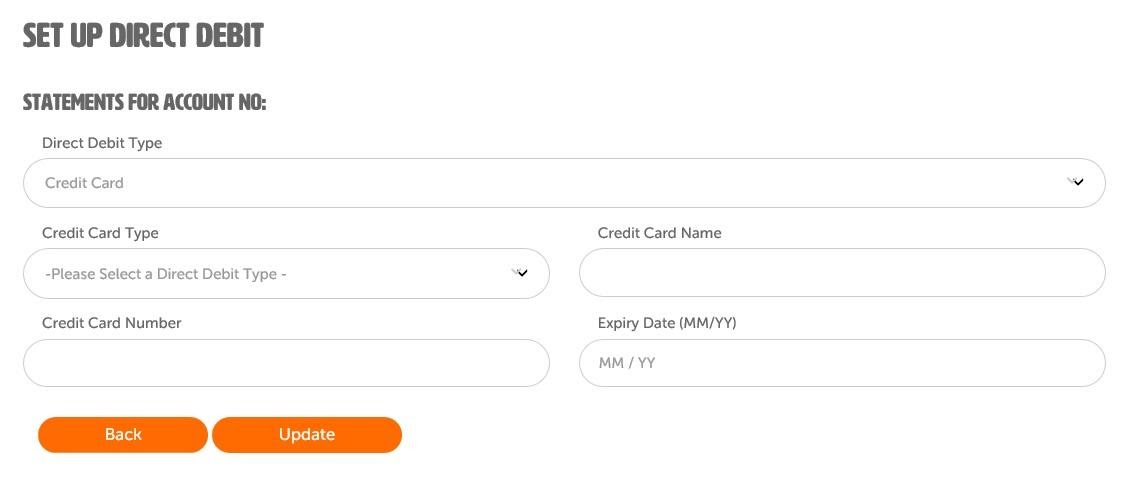Image resolution: width=1134 pixels, height=480 pixels.
Task: Expand the Credit Card Type select box
Action: (286, 273)
